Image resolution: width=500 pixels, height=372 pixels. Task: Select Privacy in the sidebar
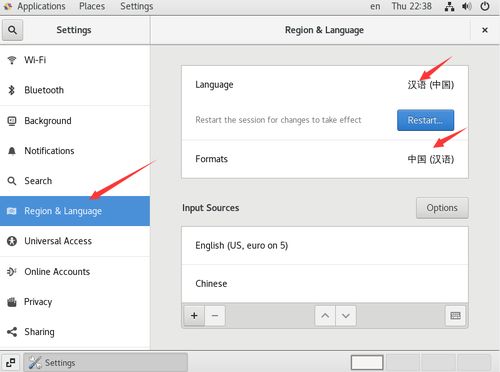click(x=75, y=302)
